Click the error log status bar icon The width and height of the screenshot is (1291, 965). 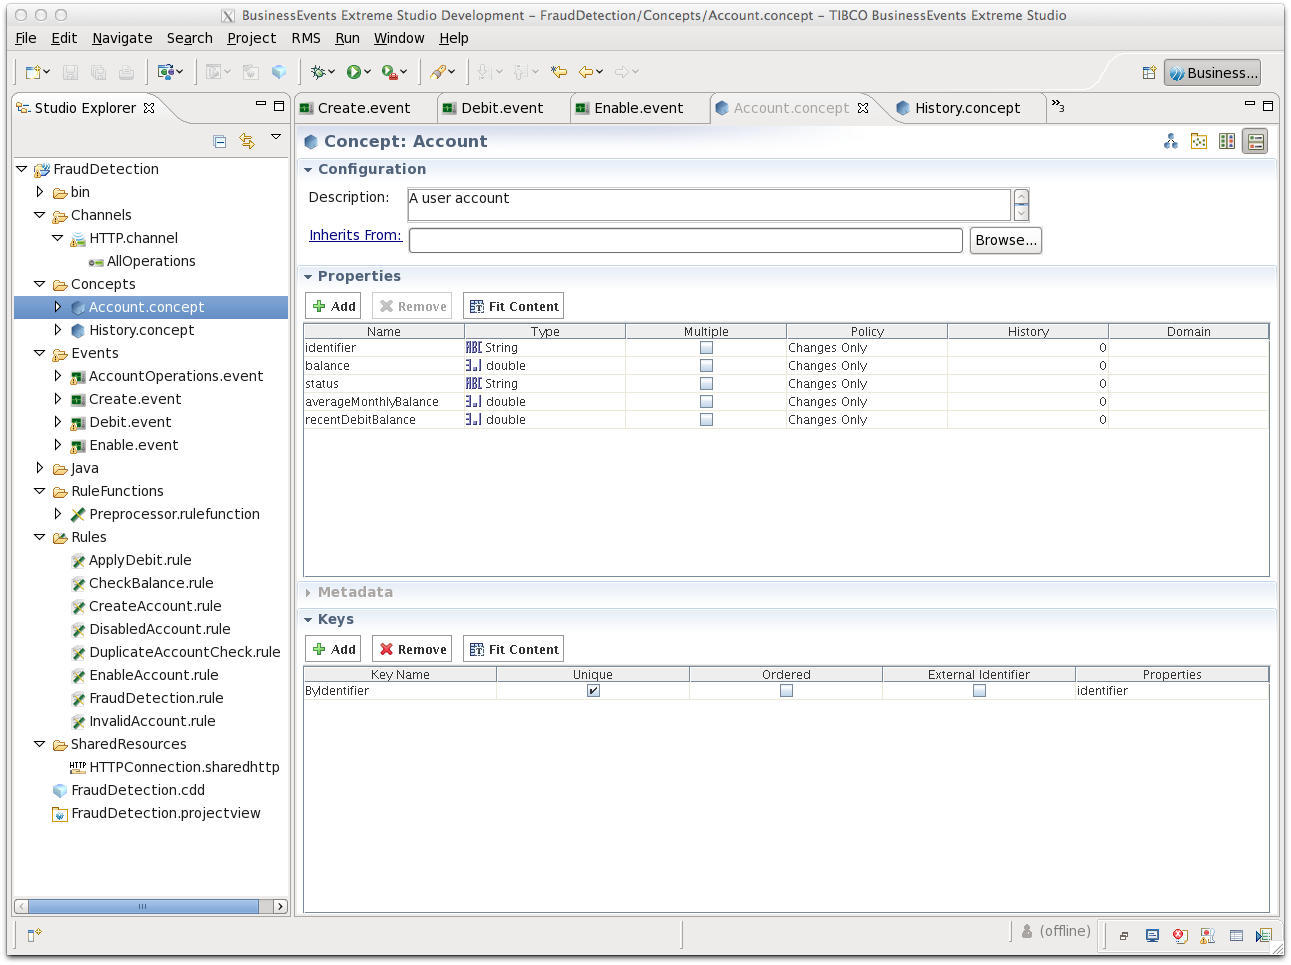click(1180, 936)
